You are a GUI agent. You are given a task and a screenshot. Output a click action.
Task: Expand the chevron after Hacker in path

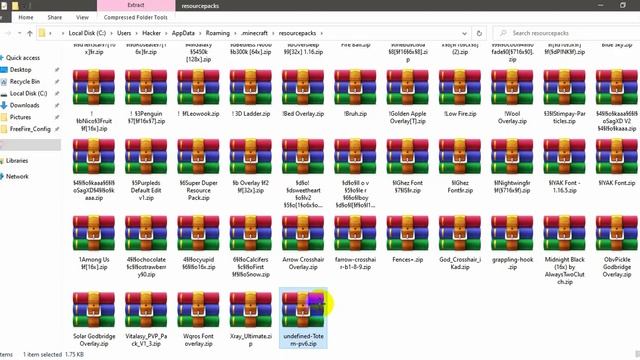(166, 33)
